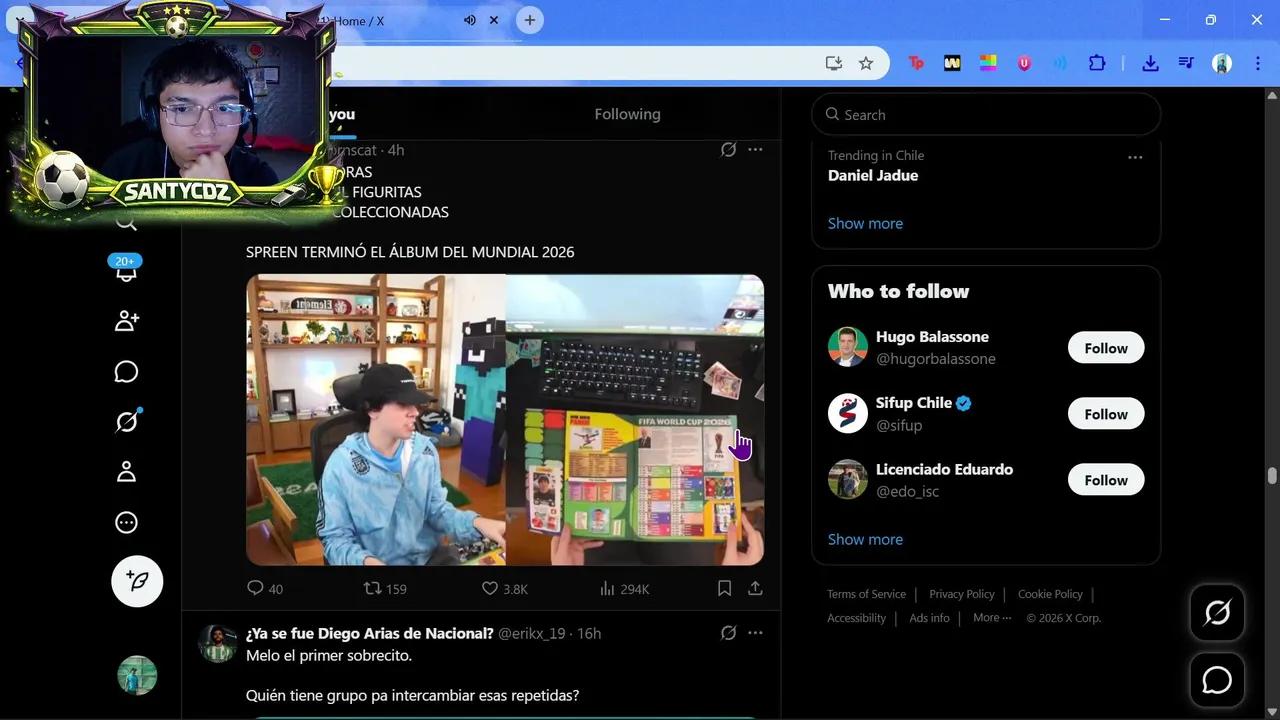The width and height of the screenshot is (1280, 720).
Task: Open the Ya se fue Diego Arias profile name
Action: [370, 633]
